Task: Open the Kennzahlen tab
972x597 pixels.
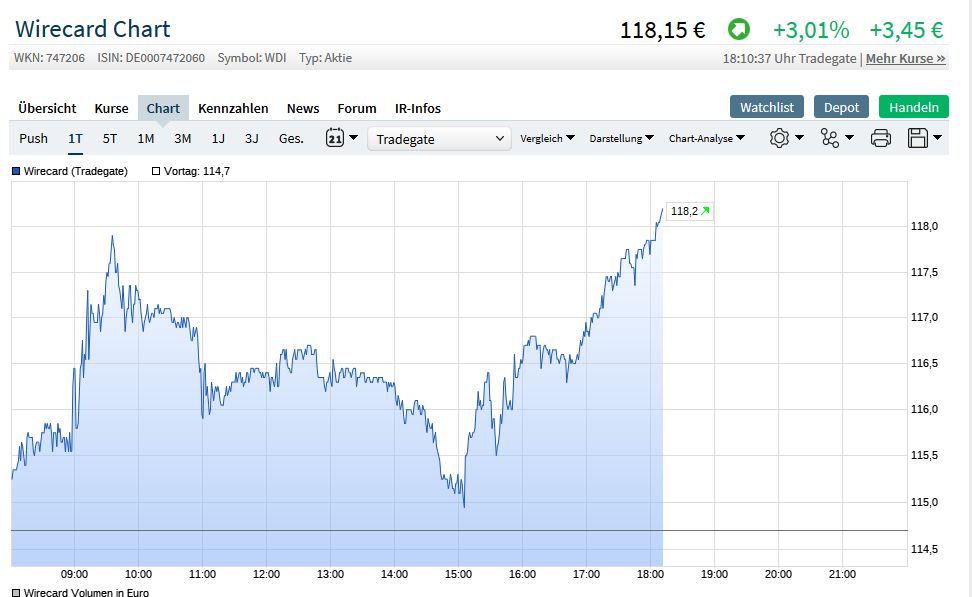Action: (233, 108)
